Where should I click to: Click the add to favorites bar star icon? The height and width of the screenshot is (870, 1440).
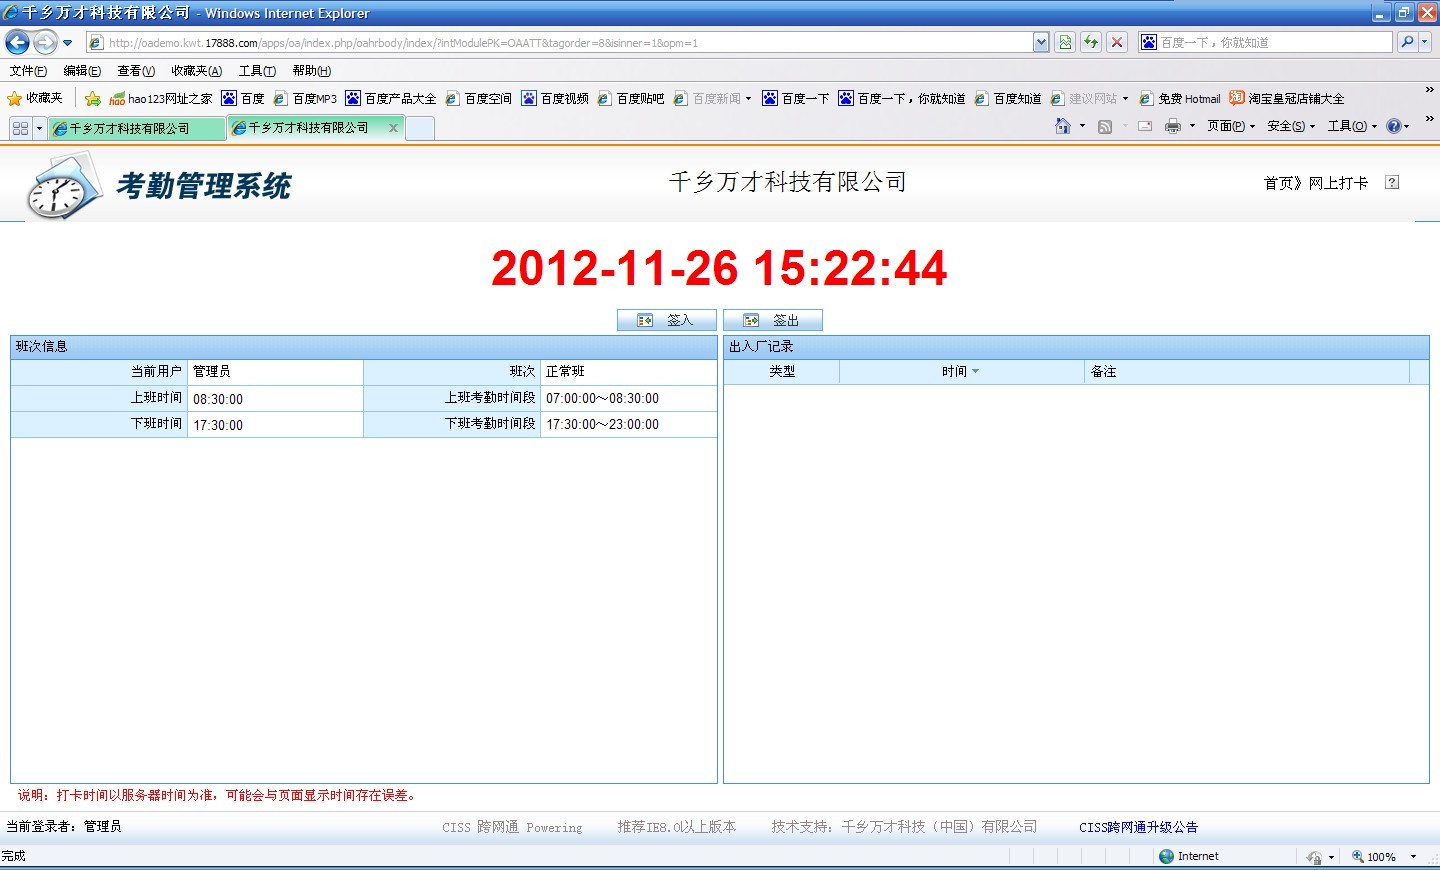tap(93, 98)
